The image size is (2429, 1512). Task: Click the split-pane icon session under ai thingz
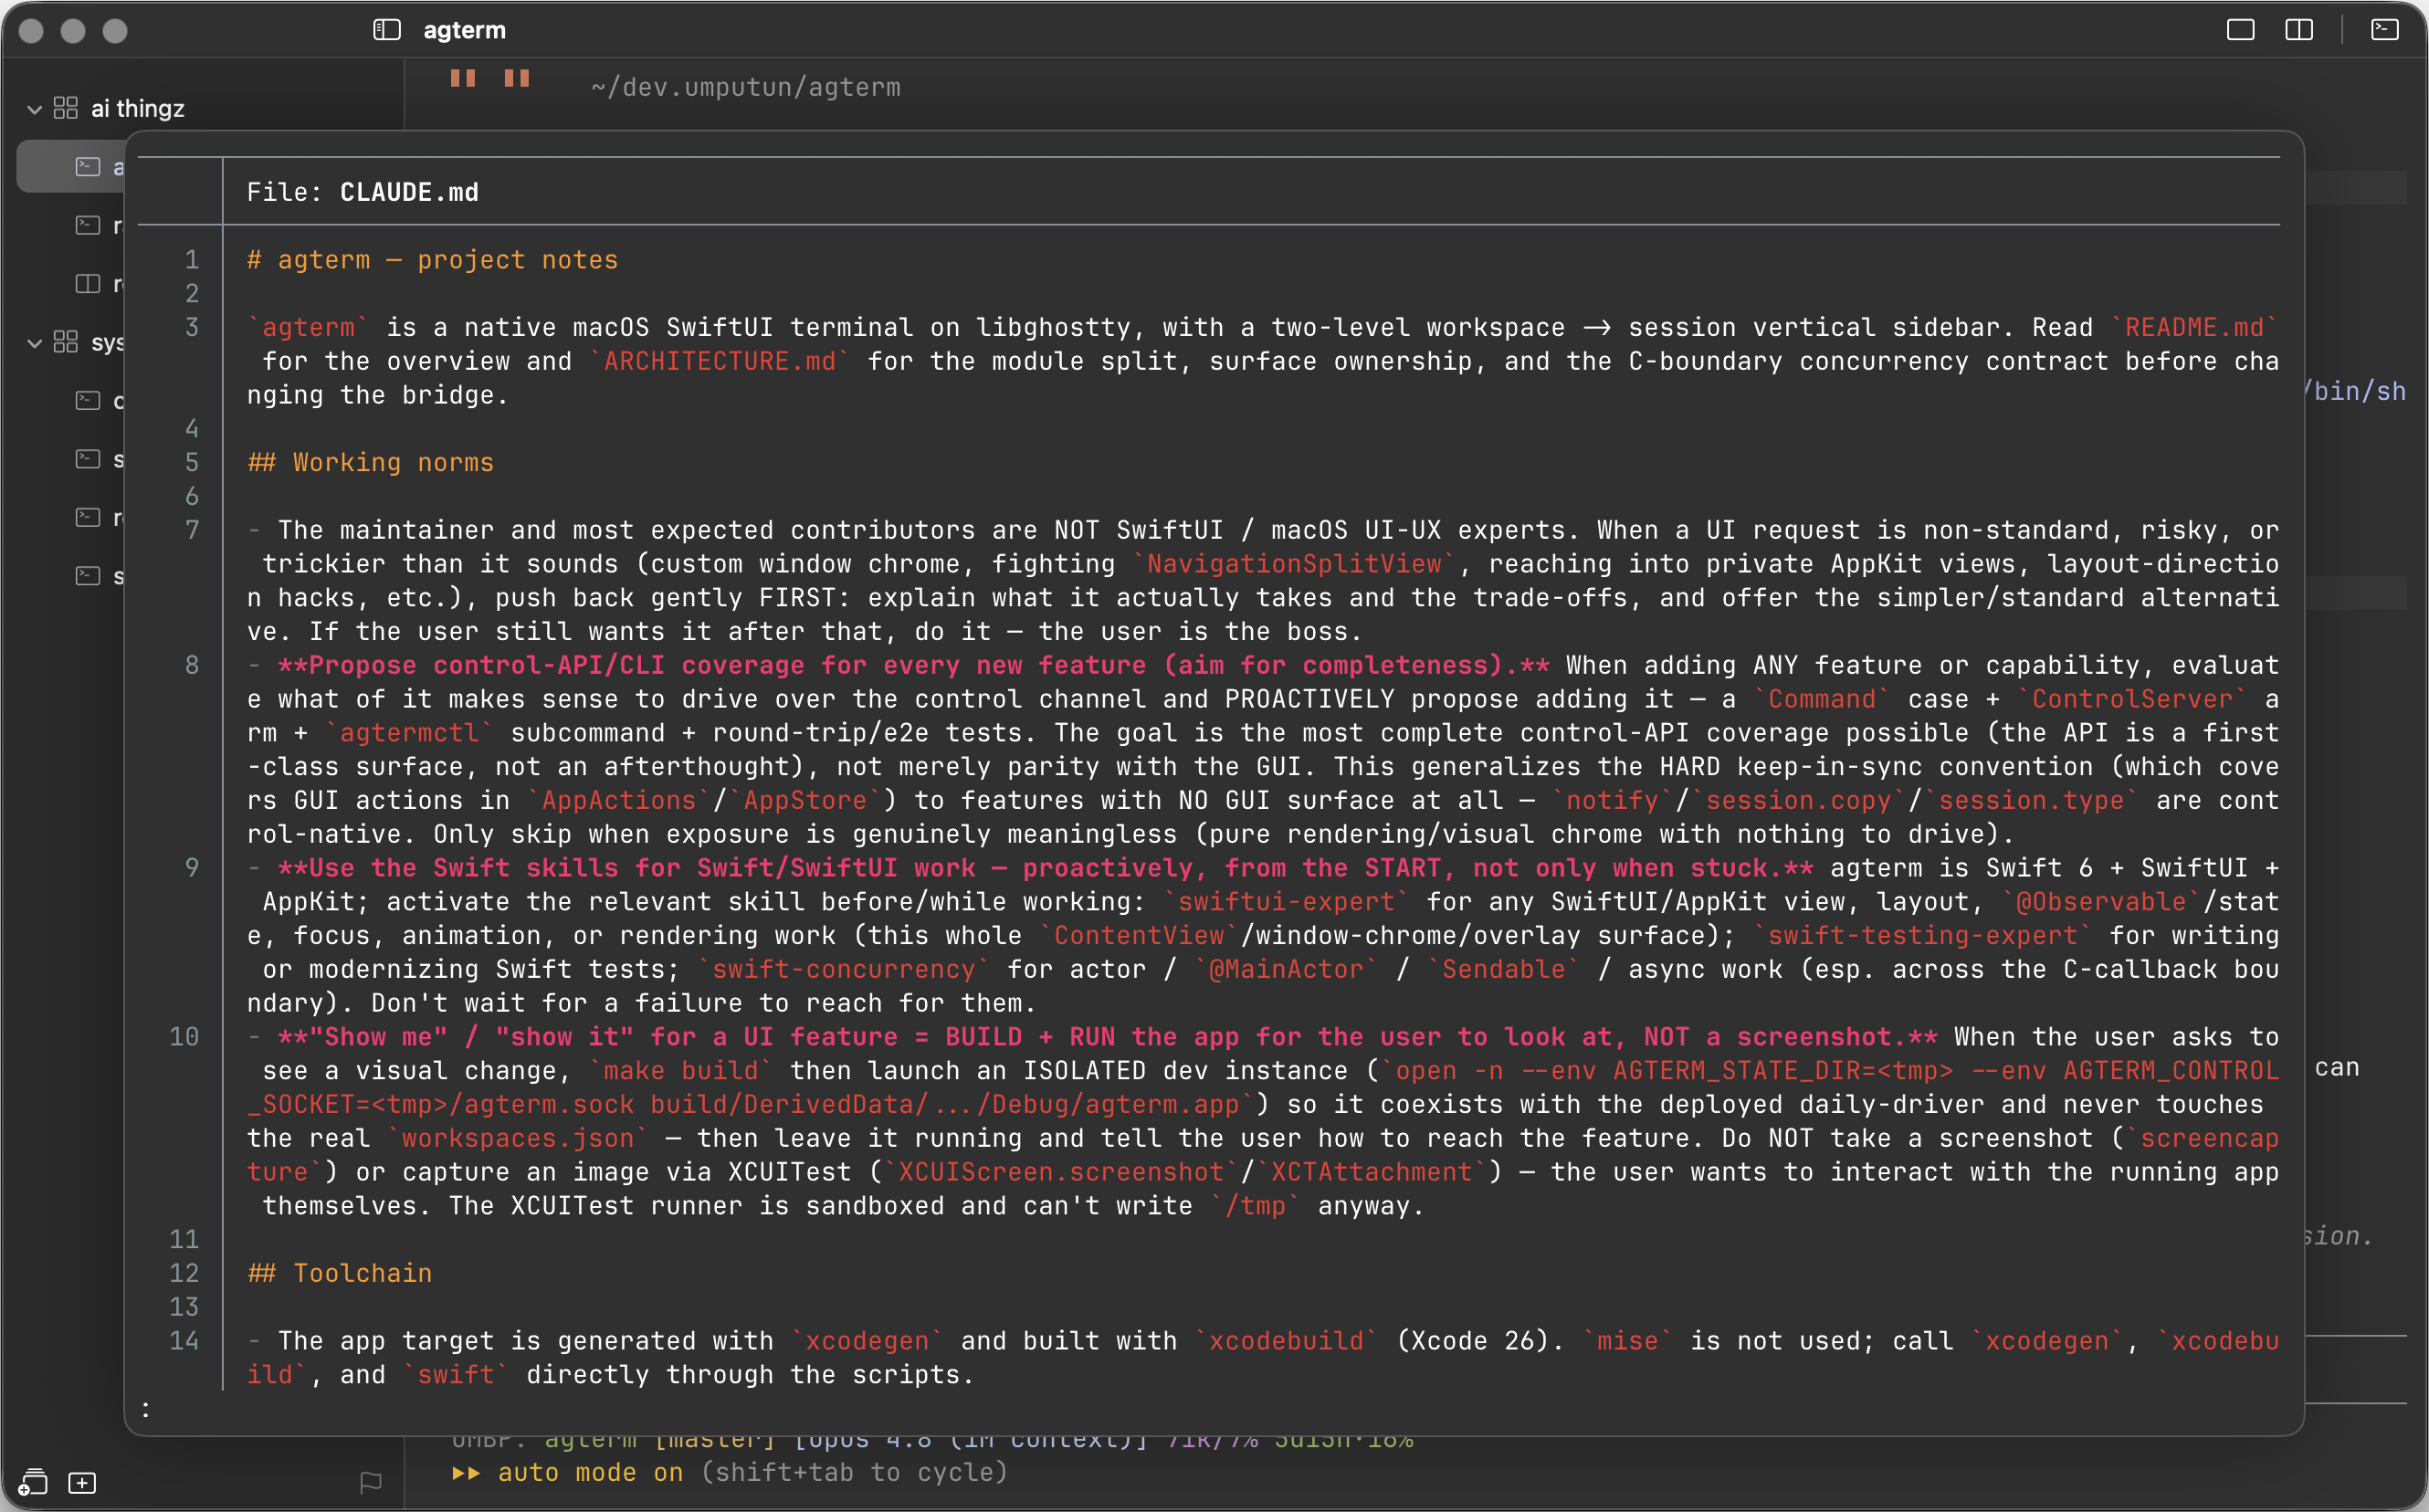88,284
